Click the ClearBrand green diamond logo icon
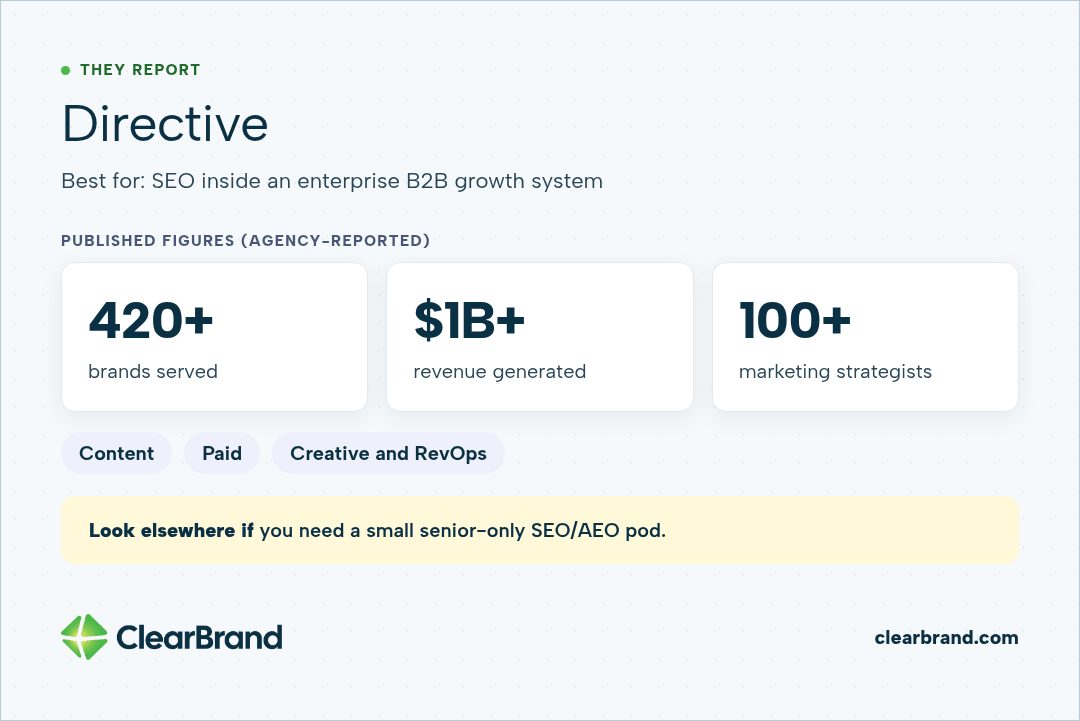Screen dimensions: 1080x721 tap(84, 637)
